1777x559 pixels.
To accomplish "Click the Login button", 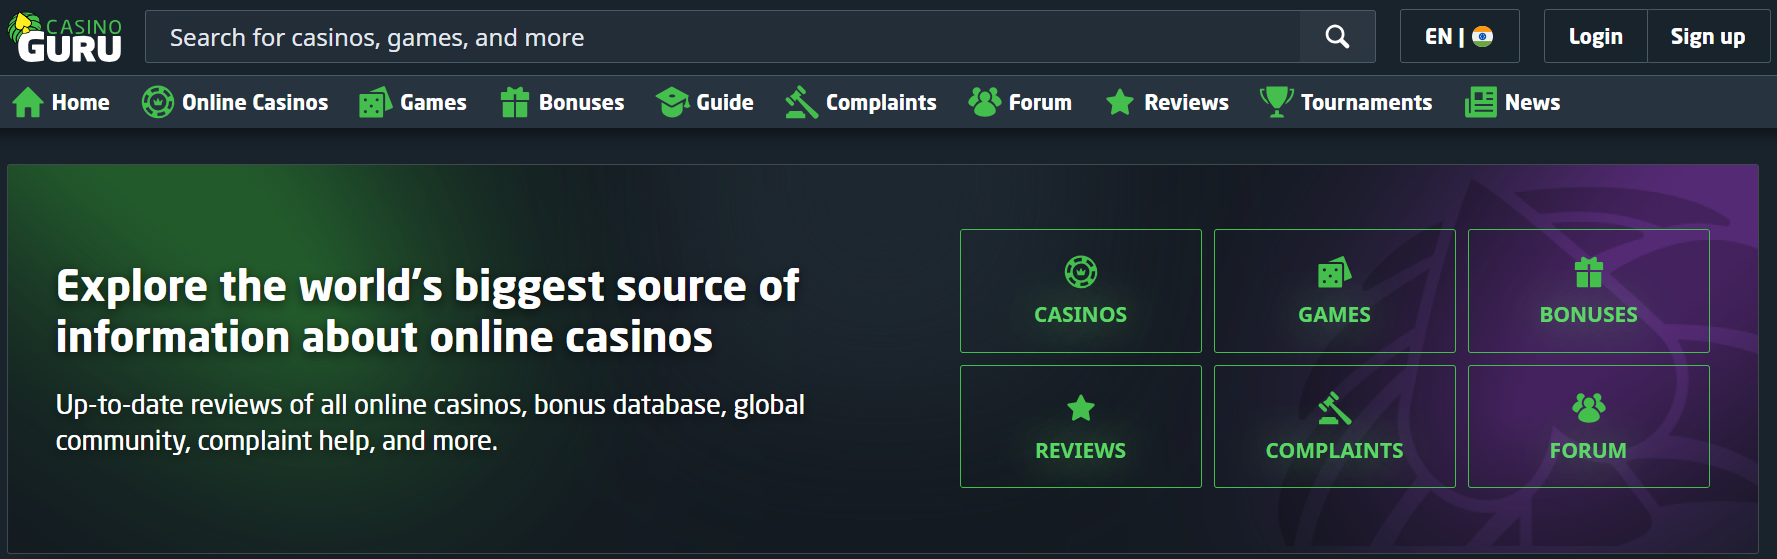I will click(x=1596, y=36).
